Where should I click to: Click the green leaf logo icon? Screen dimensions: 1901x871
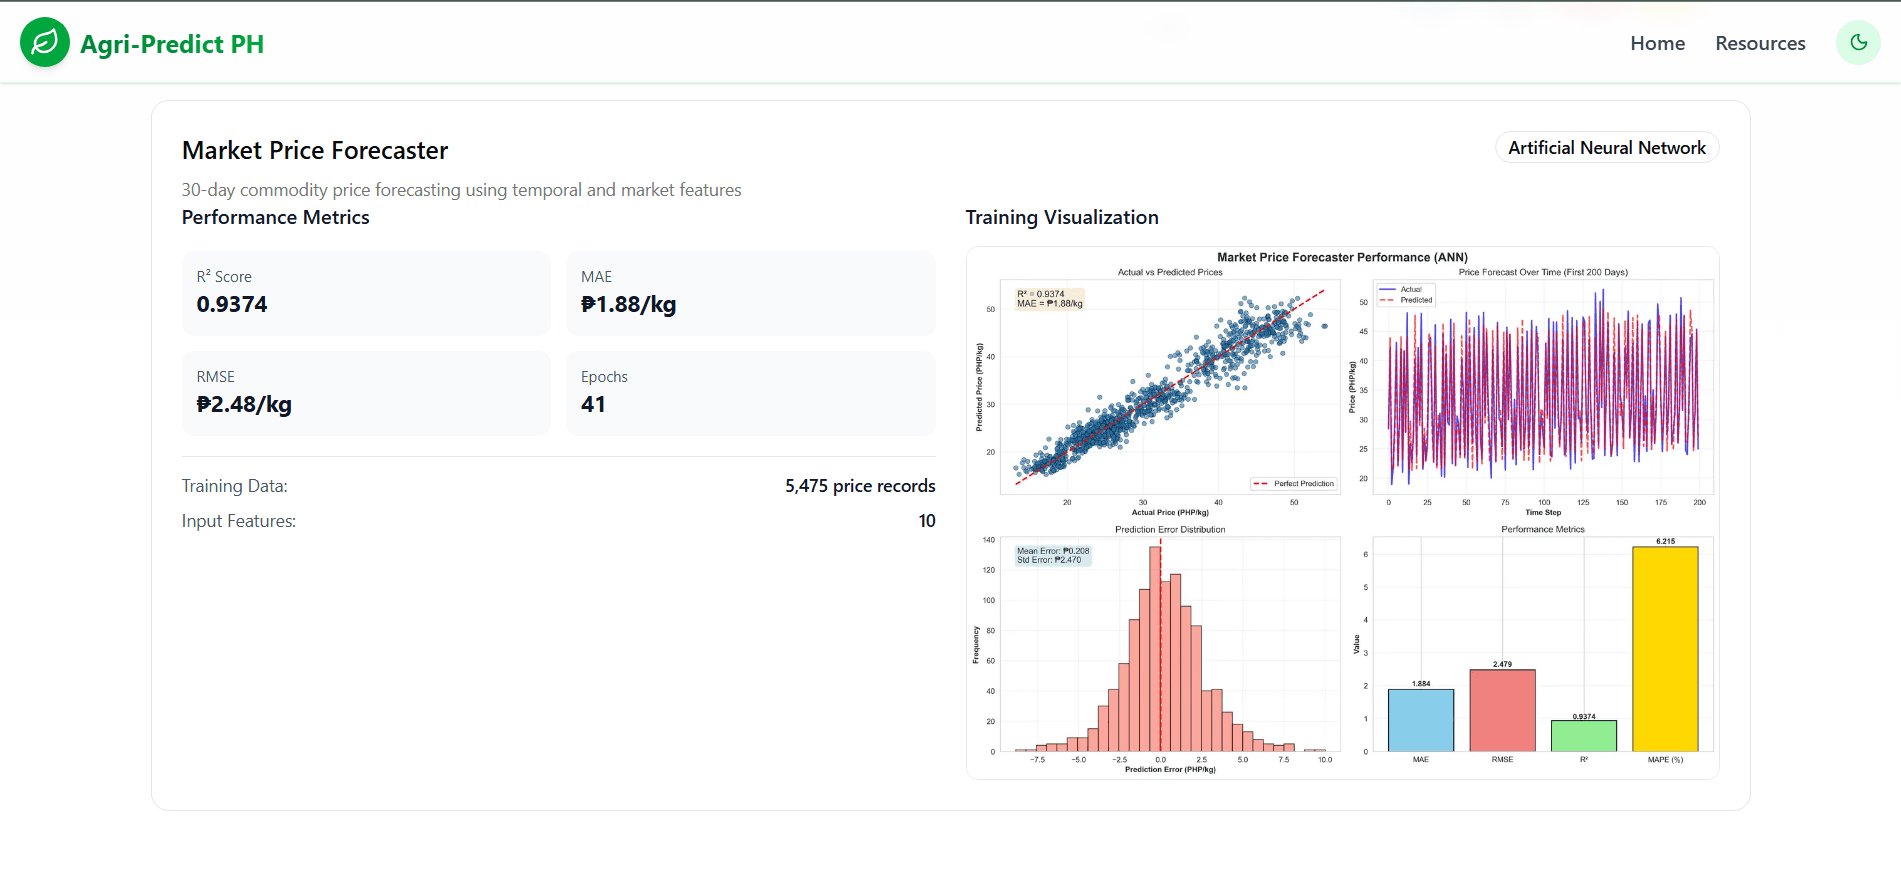click(x=45, y=43)
